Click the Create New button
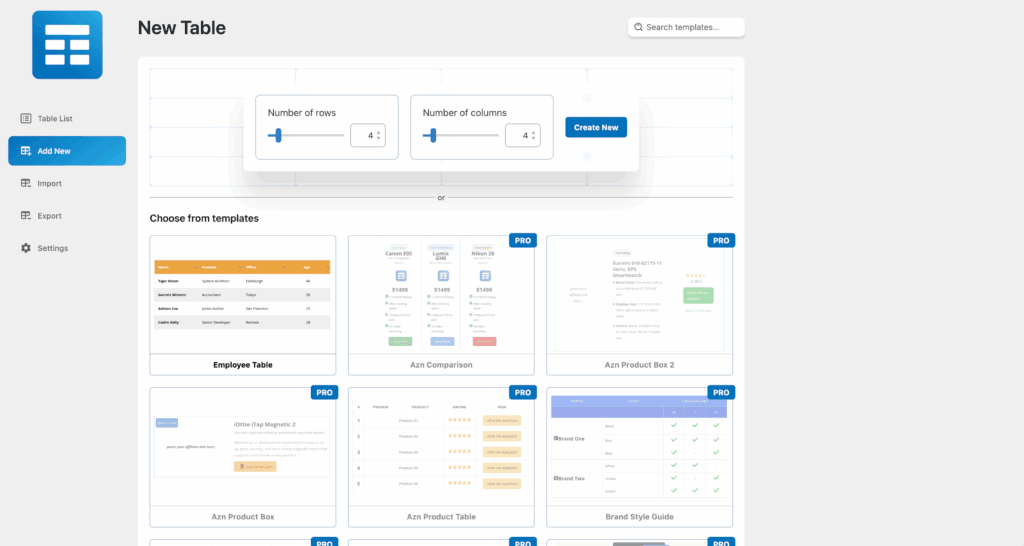This screenshot has width=1024, height=546. (x=596, y=127)
